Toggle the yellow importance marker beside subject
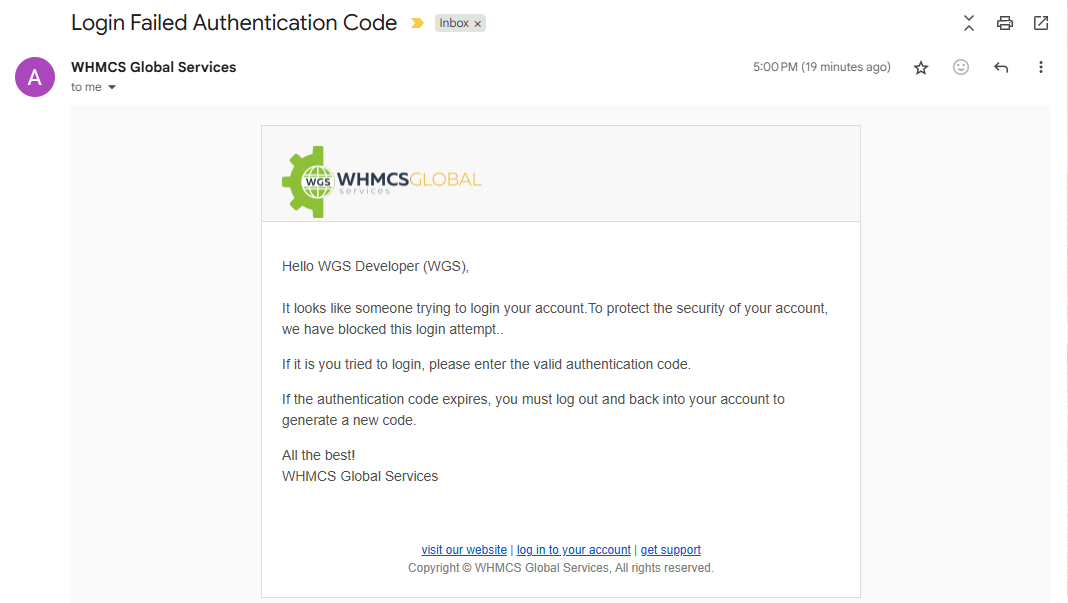The image size is (1068, 603). (x=417, y=23)
